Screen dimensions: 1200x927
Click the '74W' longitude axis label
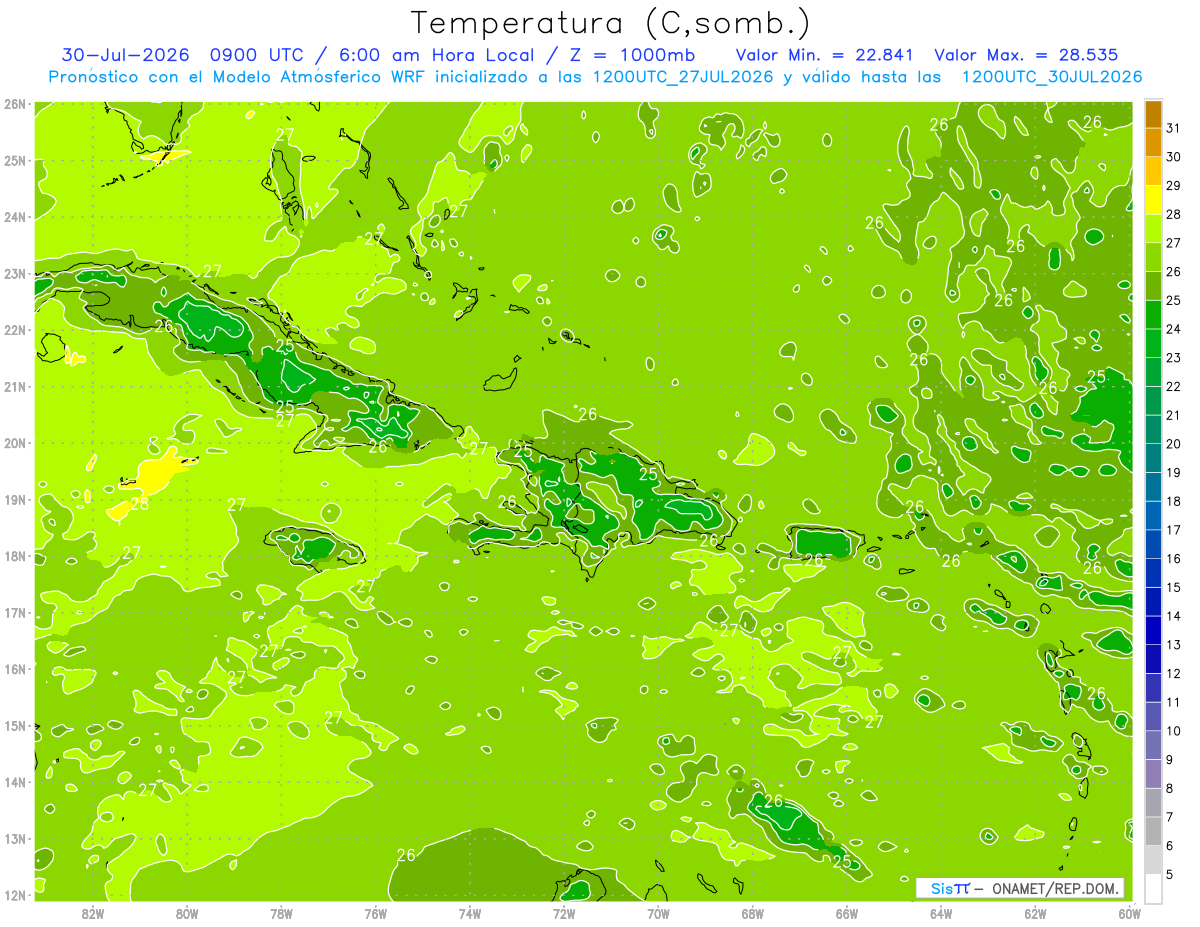pyautogui.click(x=470, y=913)
